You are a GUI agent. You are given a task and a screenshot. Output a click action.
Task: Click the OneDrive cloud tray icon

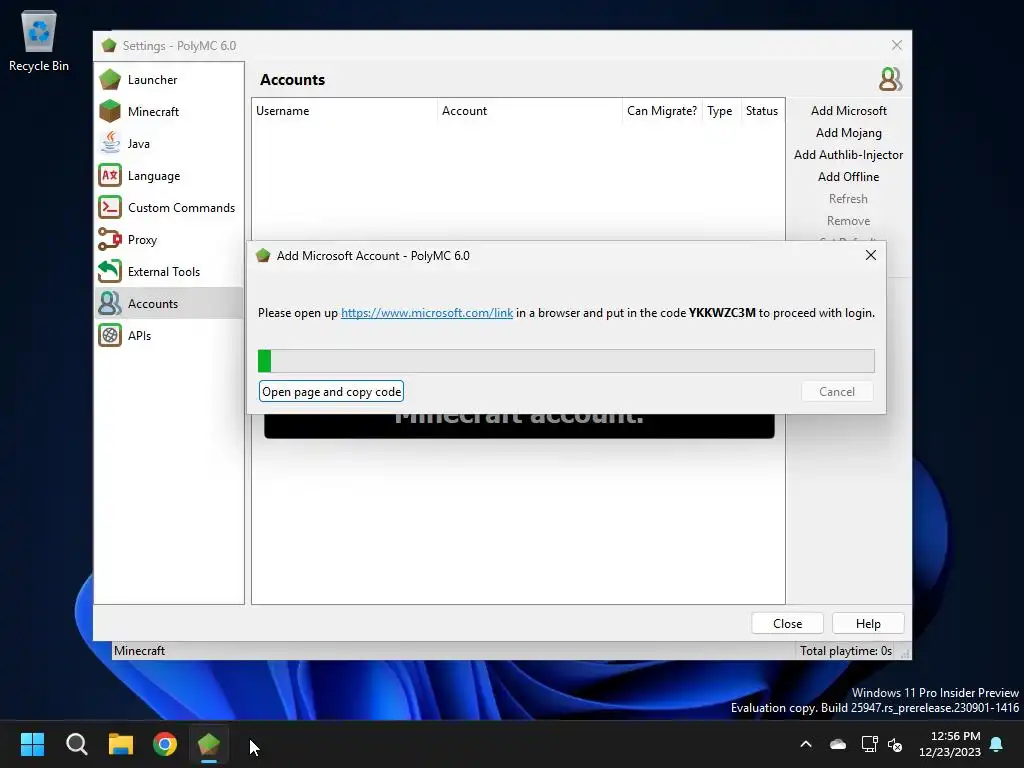(838, 744)
